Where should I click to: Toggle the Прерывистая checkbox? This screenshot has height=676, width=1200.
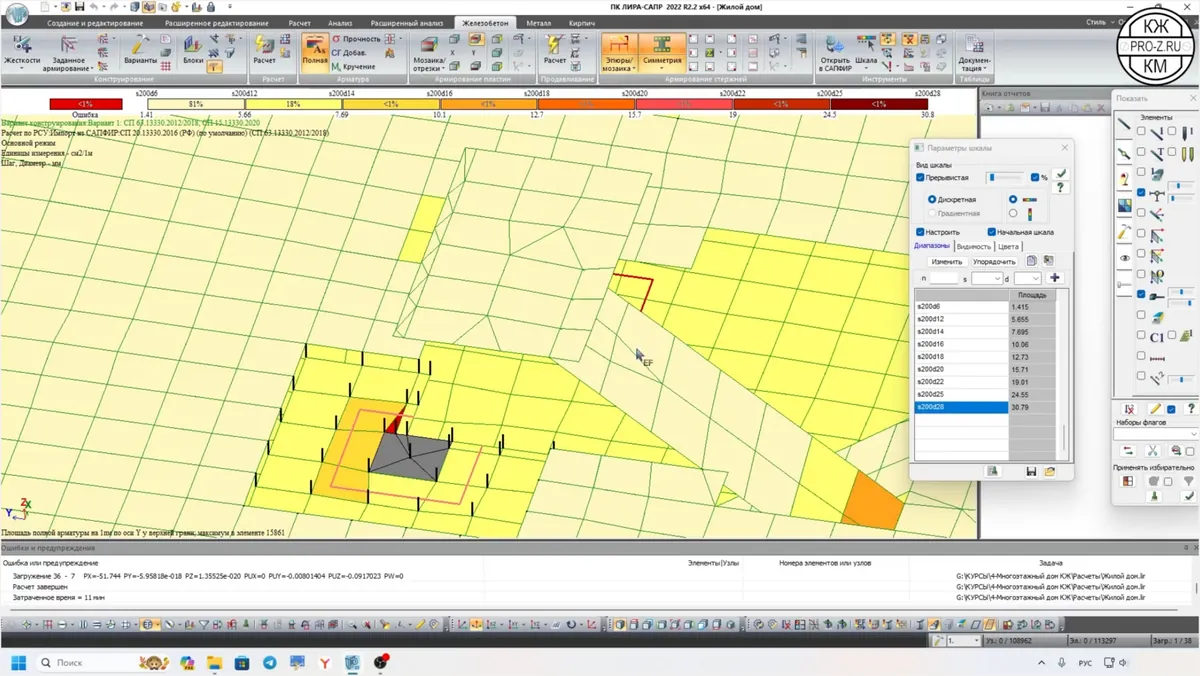point(920,178)
